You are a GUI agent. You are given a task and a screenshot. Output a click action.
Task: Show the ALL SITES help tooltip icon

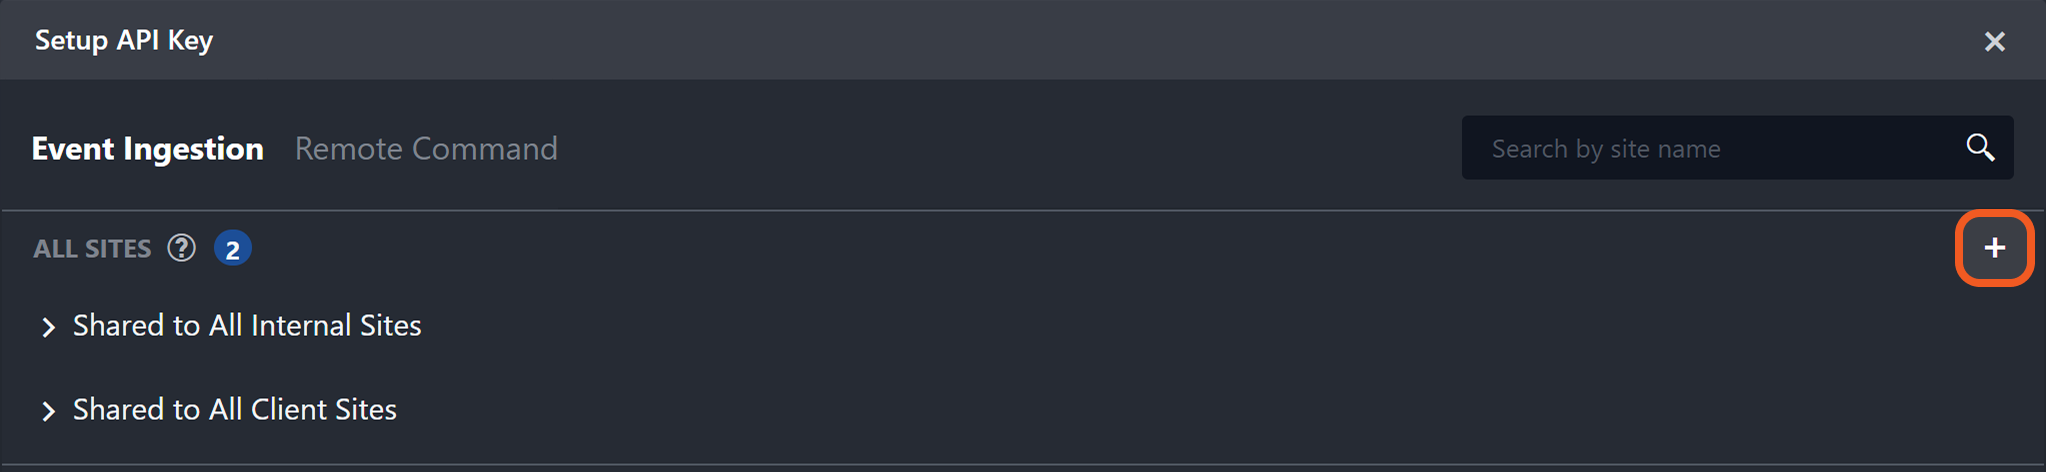pos(181,248)
